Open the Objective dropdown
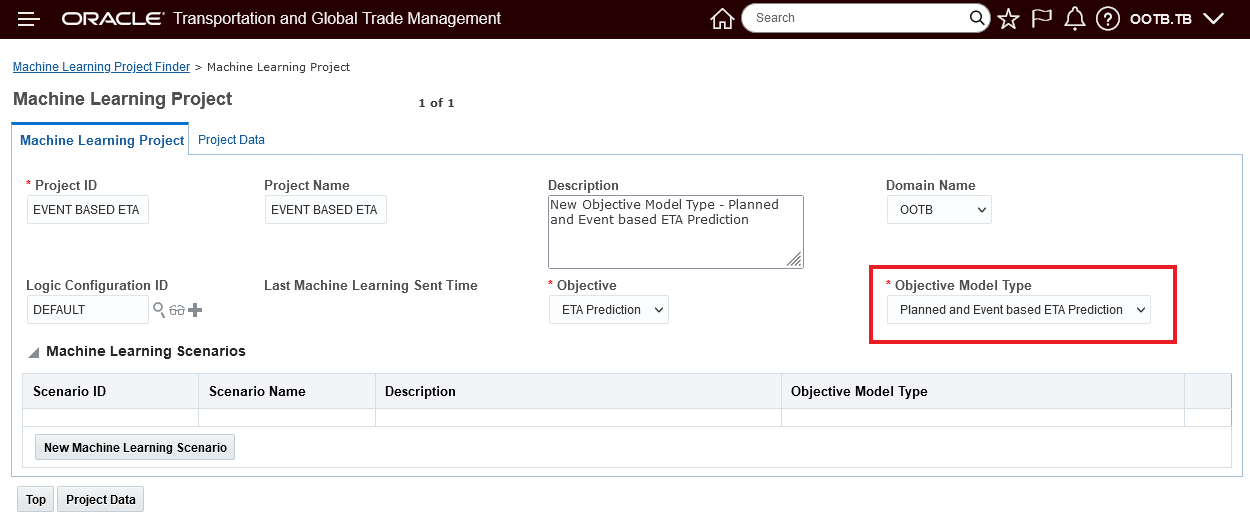Image resolution: width=1250 pixels, height=523 pixels. coord(609,310)
